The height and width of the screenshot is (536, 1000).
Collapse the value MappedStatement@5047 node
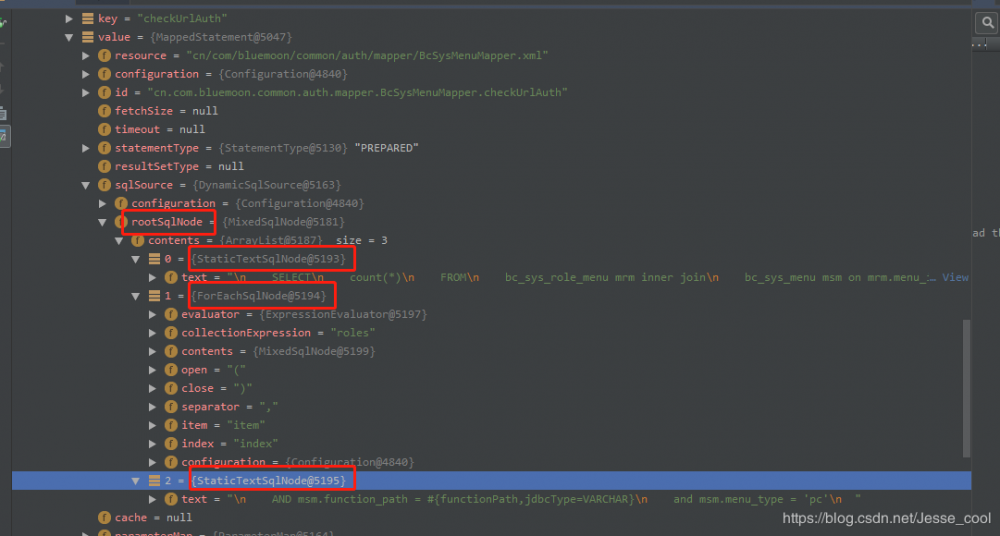70,37
